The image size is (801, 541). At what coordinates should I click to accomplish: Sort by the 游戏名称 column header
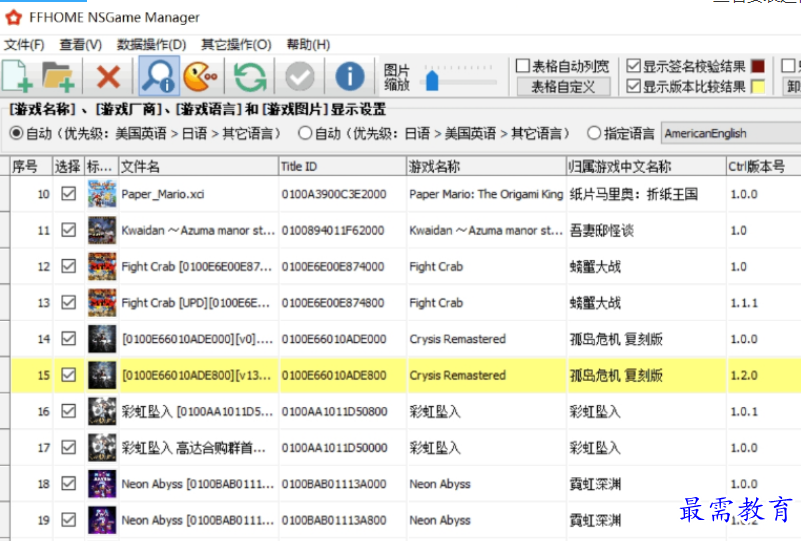coord(486,166)
